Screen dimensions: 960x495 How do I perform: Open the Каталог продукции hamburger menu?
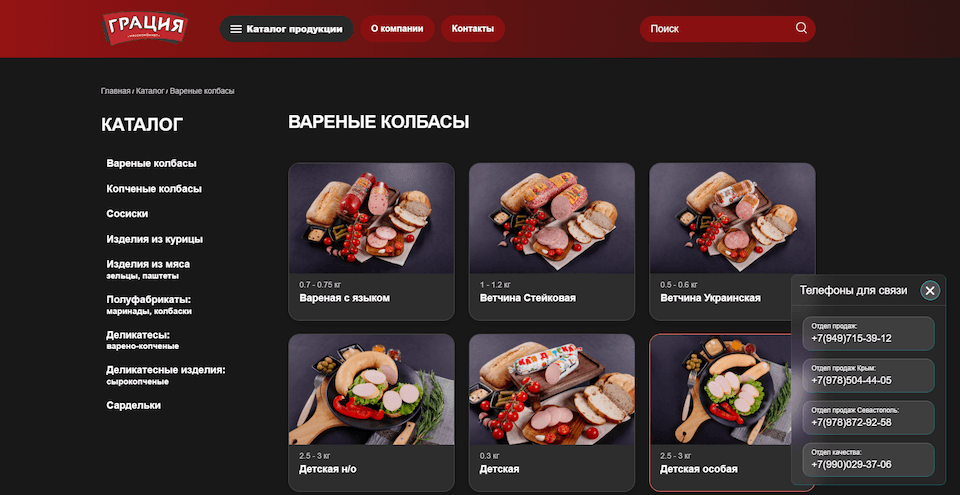coord(287,29)
